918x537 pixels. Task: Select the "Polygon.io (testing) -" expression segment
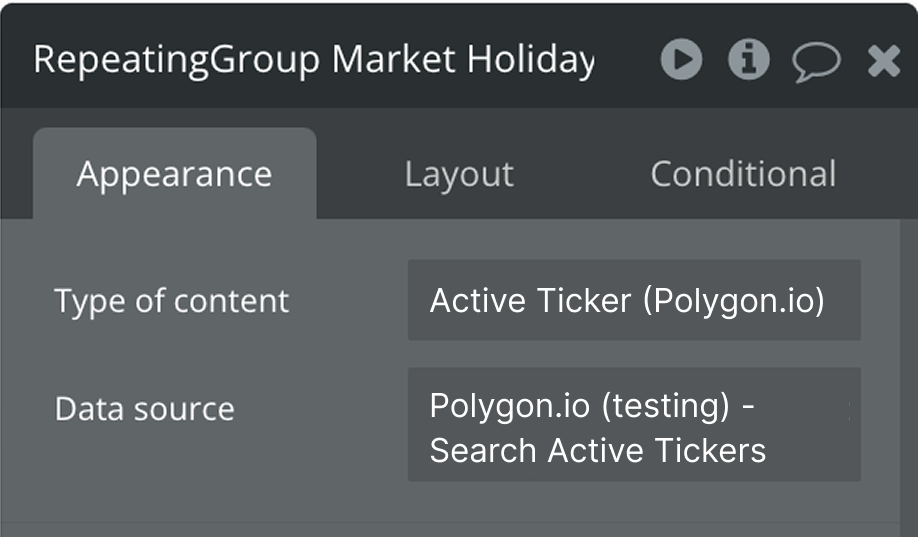[x=591, y=405]
